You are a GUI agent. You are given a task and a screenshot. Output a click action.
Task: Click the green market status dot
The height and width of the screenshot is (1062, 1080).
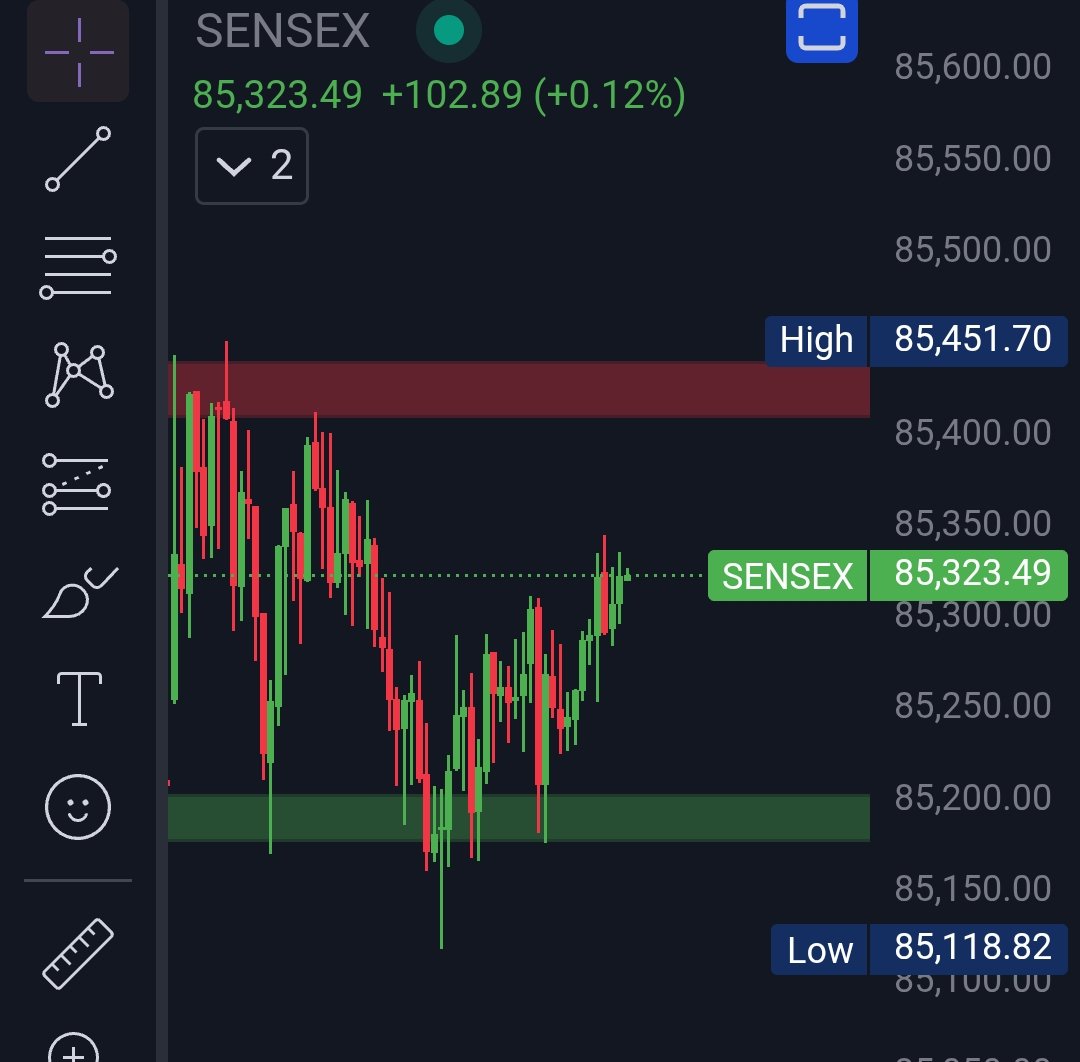pyautogui.click(x=449, y=30)
